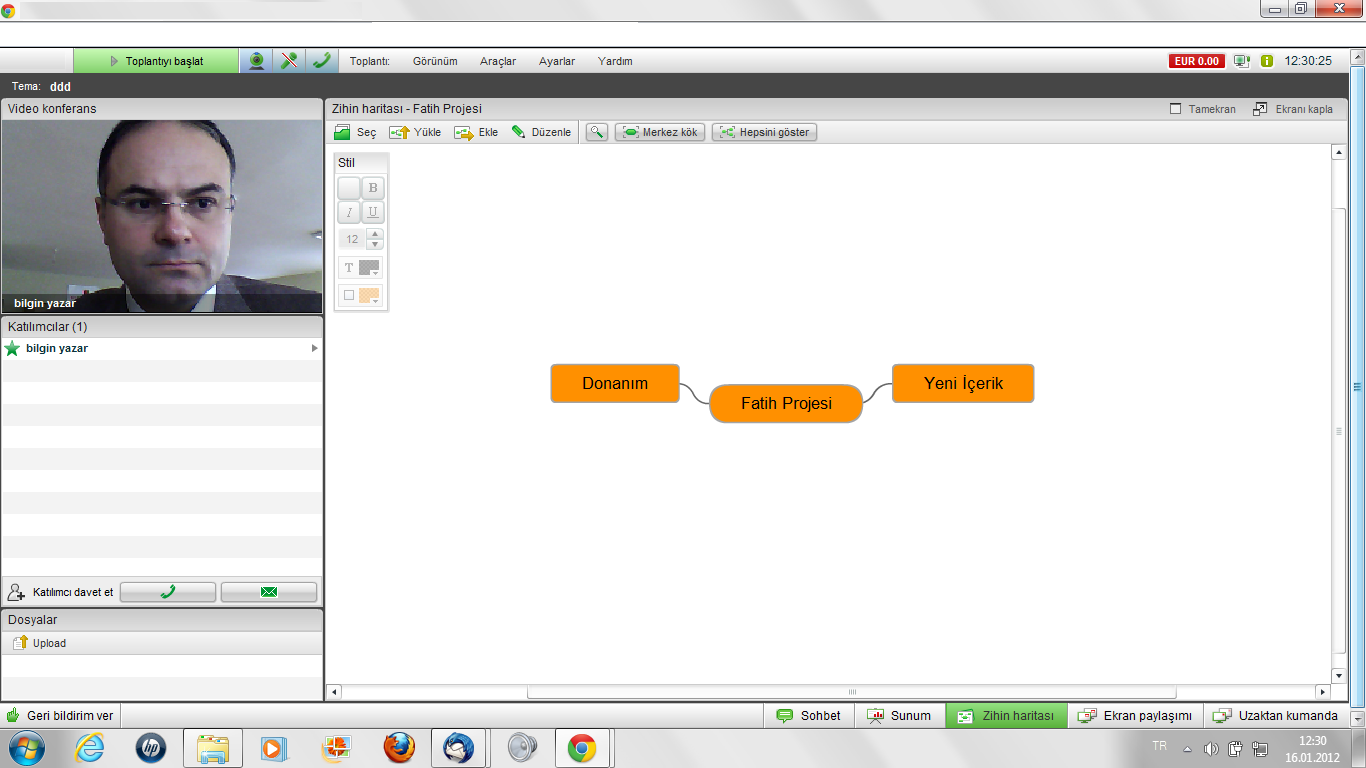Increase font size with up arrow
The image size is (1366, 768).
pos(375,234)
